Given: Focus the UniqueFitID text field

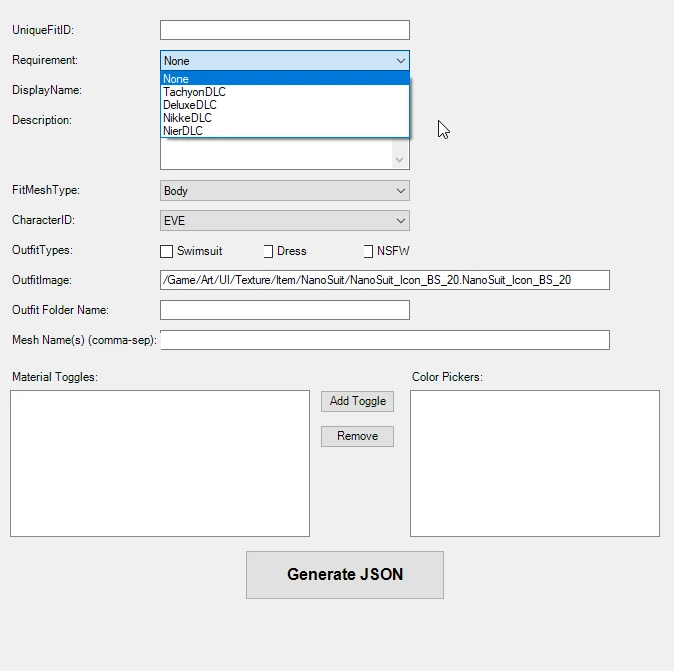Looking at the screenshot, I should pos(284,30).
